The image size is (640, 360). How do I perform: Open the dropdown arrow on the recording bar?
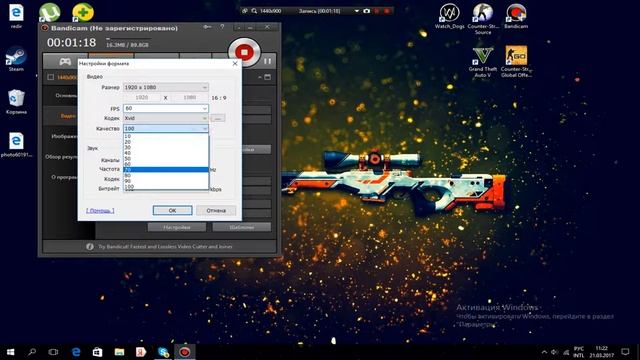[357, 11]
